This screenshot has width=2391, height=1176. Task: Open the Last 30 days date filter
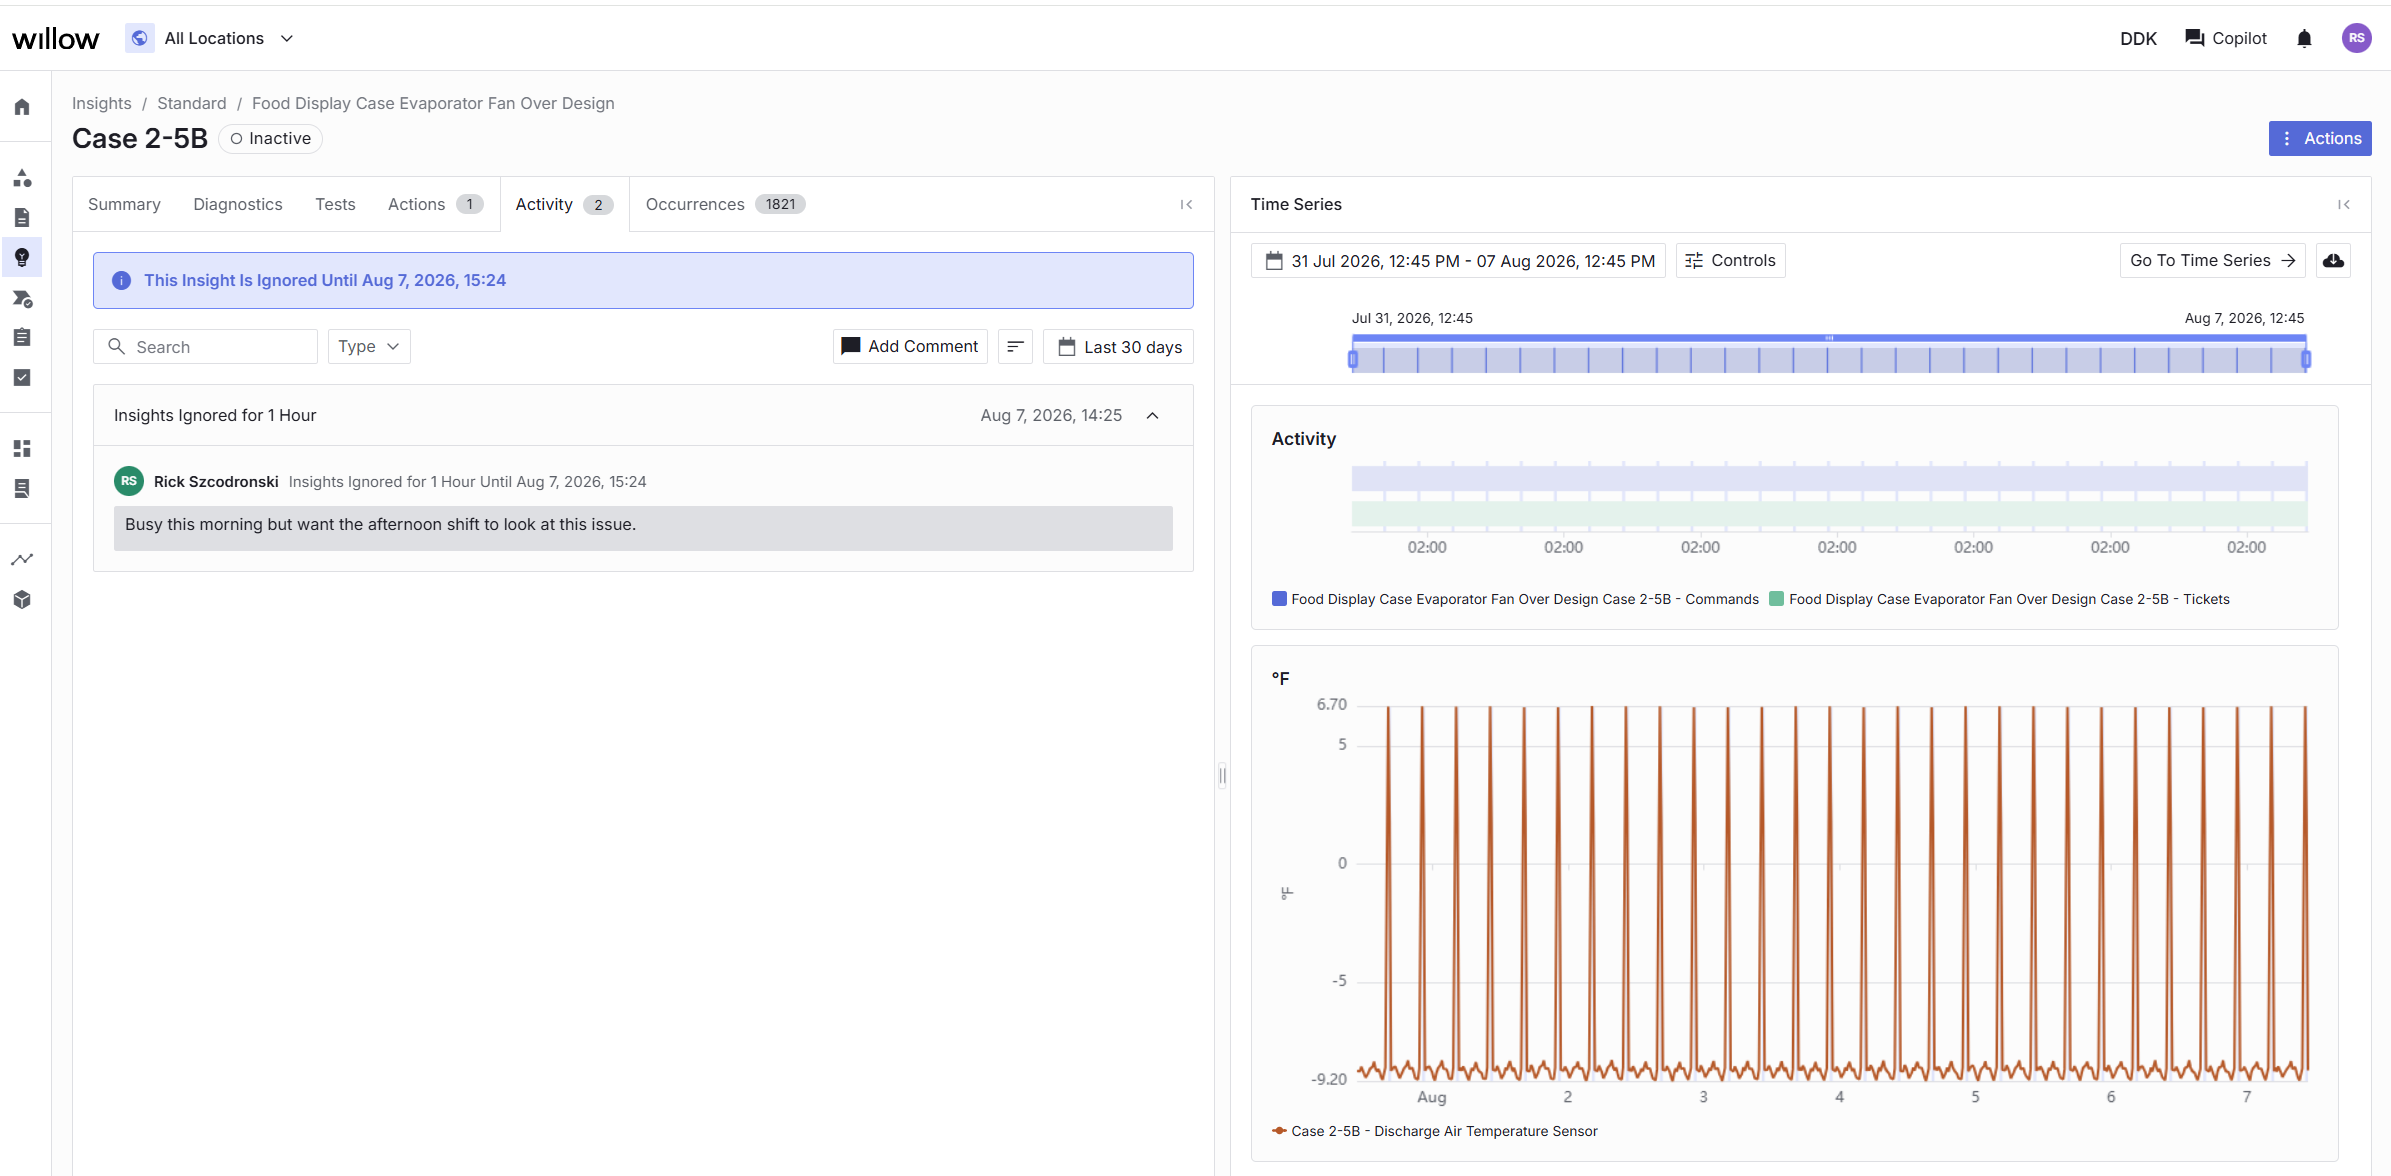click(1119, 347)
